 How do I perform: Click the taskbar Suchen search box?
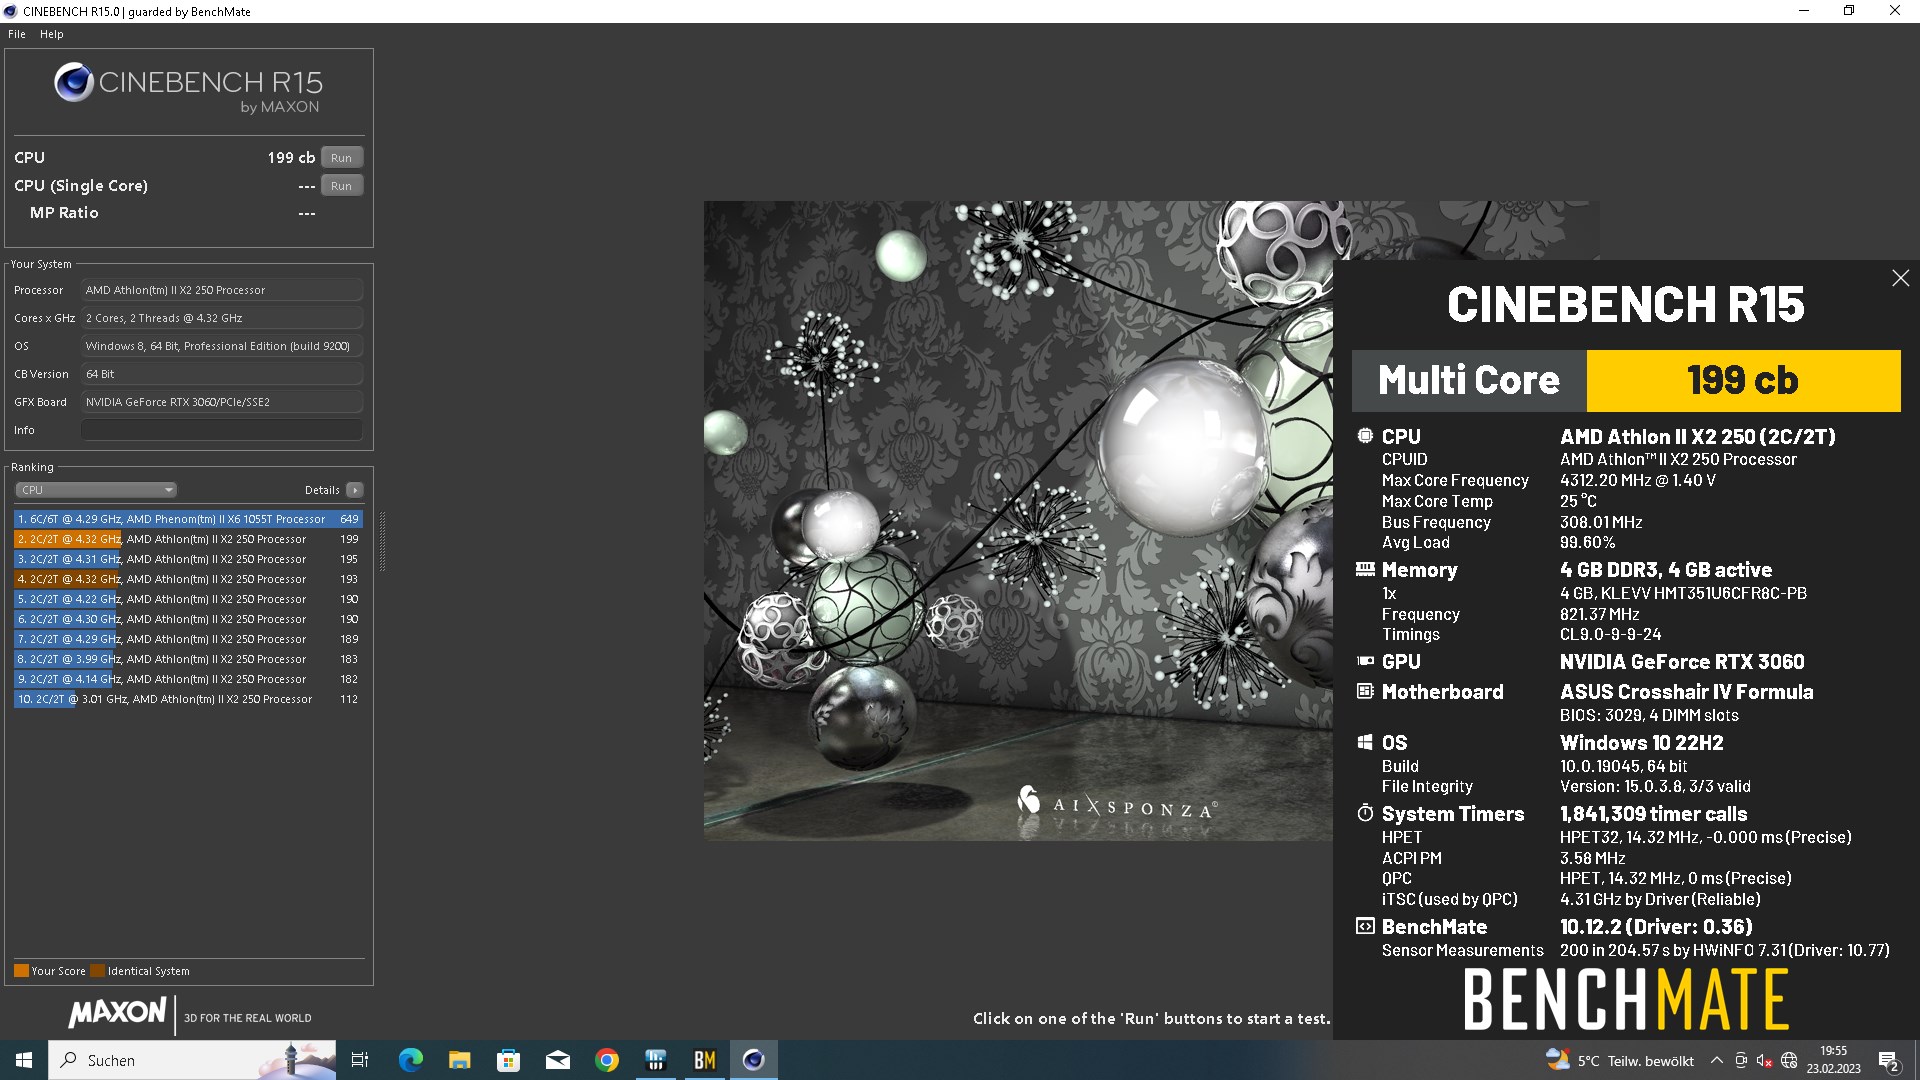click(x=192, y=1060)
